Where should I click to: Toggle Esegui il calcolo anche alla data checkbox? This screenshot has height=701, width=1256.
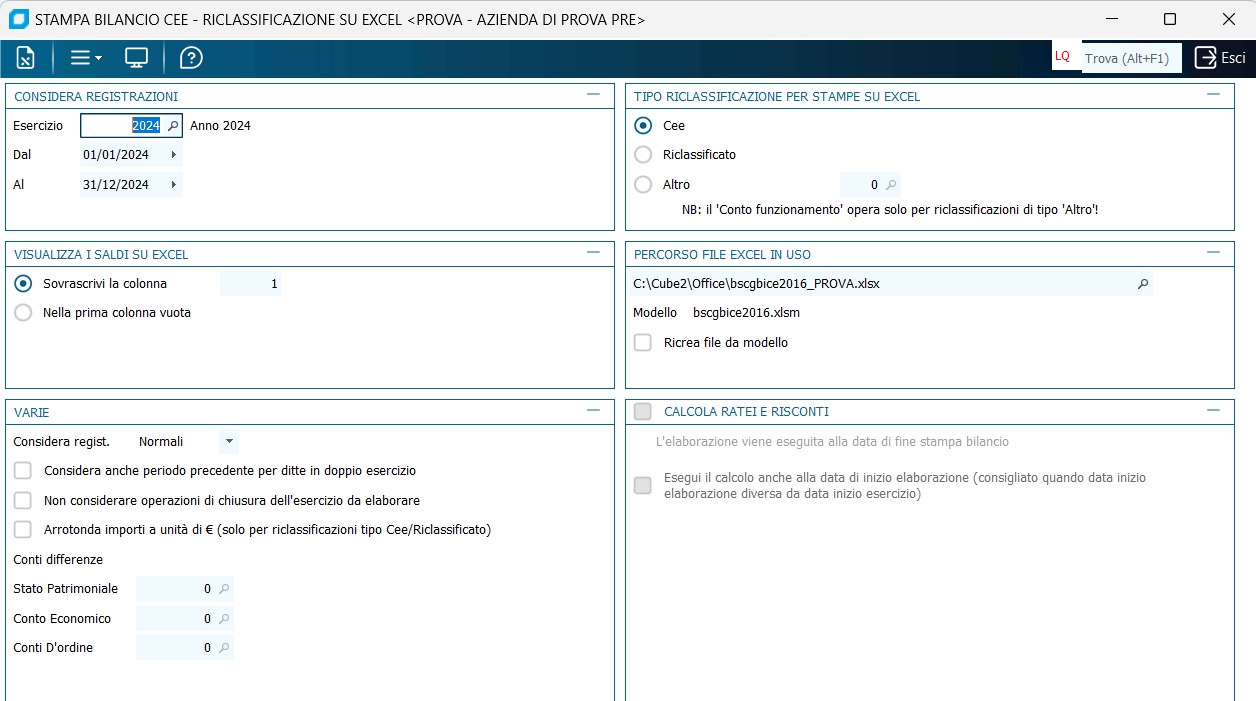point(643,486)
